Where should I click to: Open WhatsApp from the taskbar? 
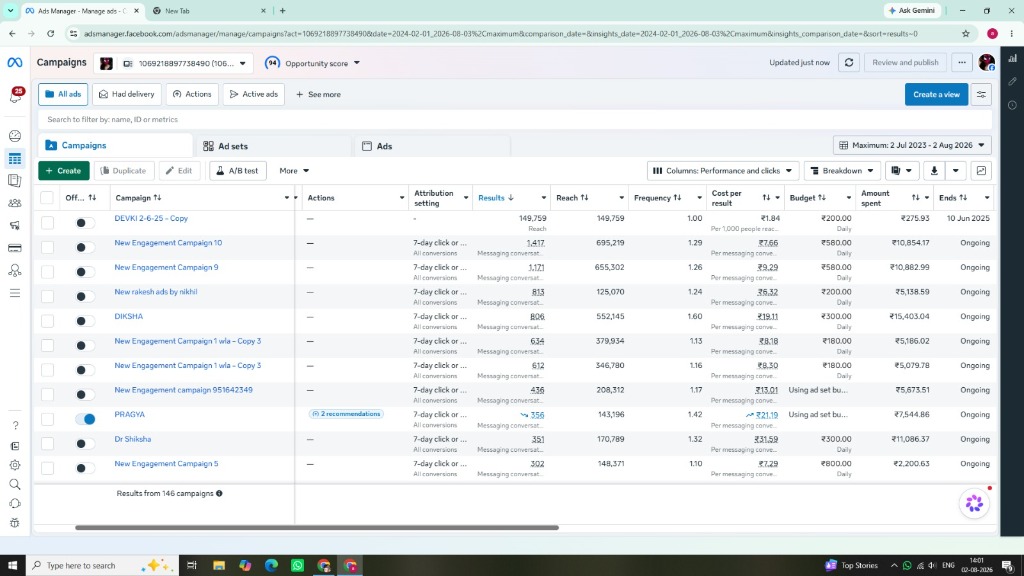(x=297, y=566)
